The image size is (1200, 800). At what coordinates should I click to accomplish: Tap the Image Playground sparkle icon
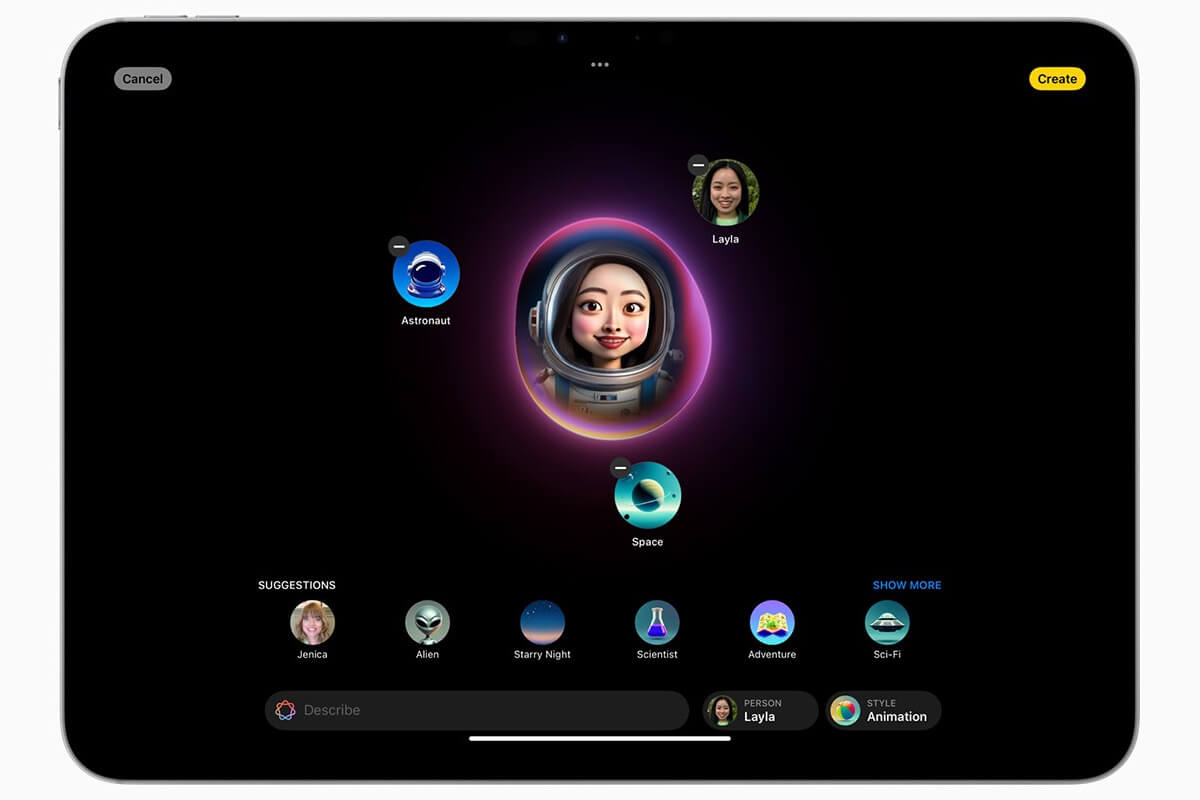(x=284, y=710)
